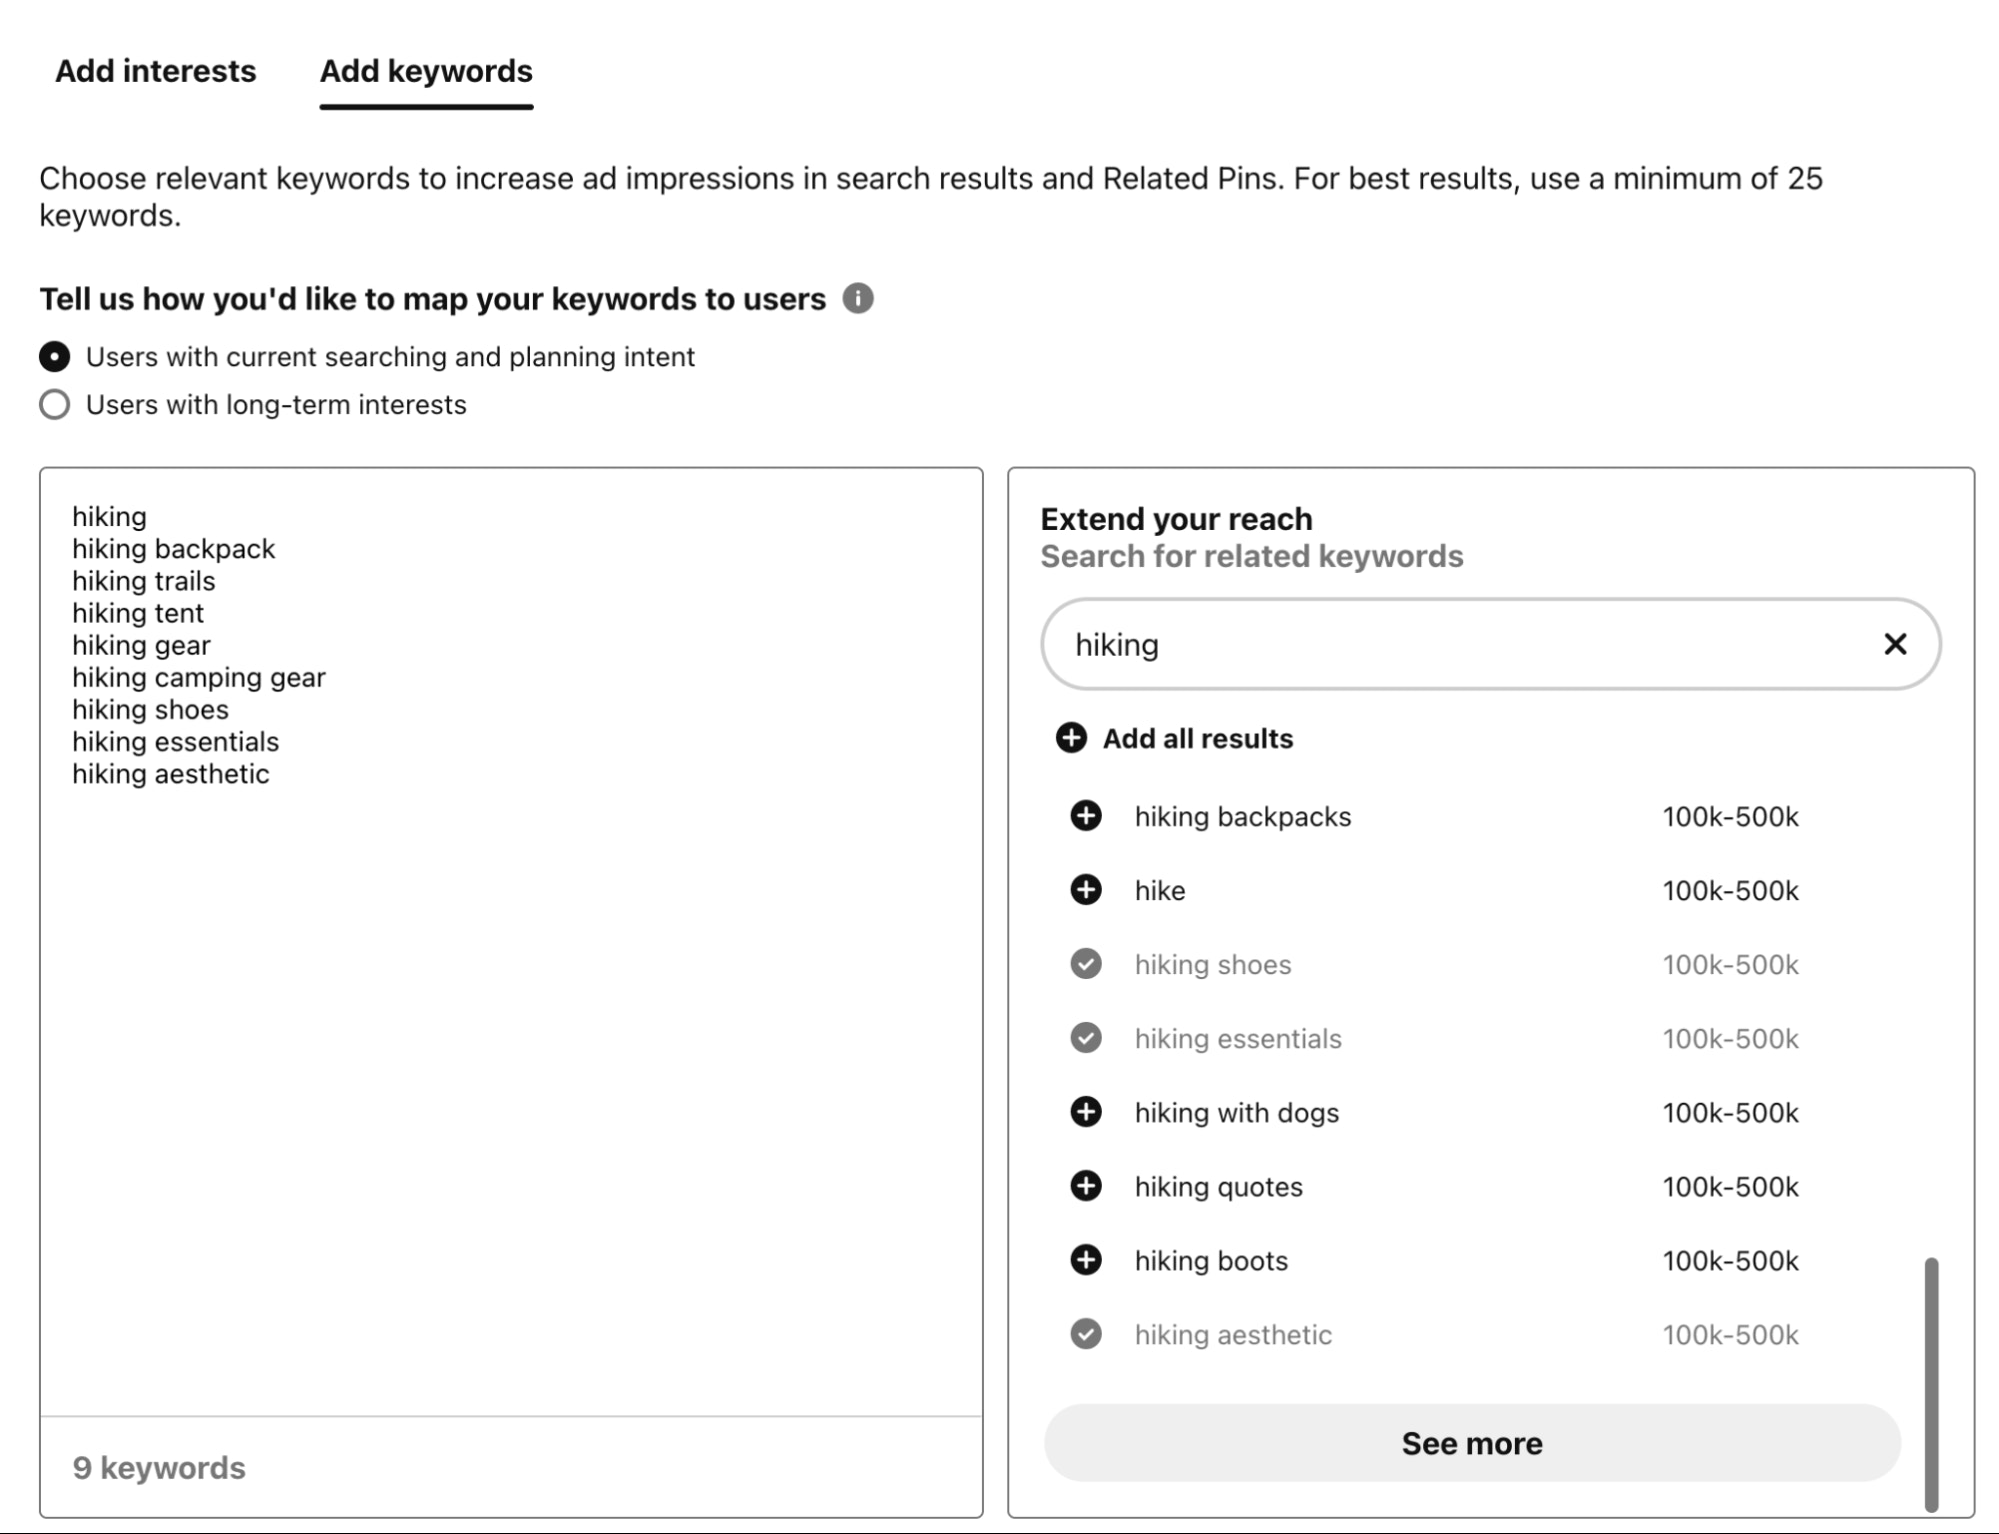
Task: Click into the related keywords search field
Action: (x=1450, y=644)
